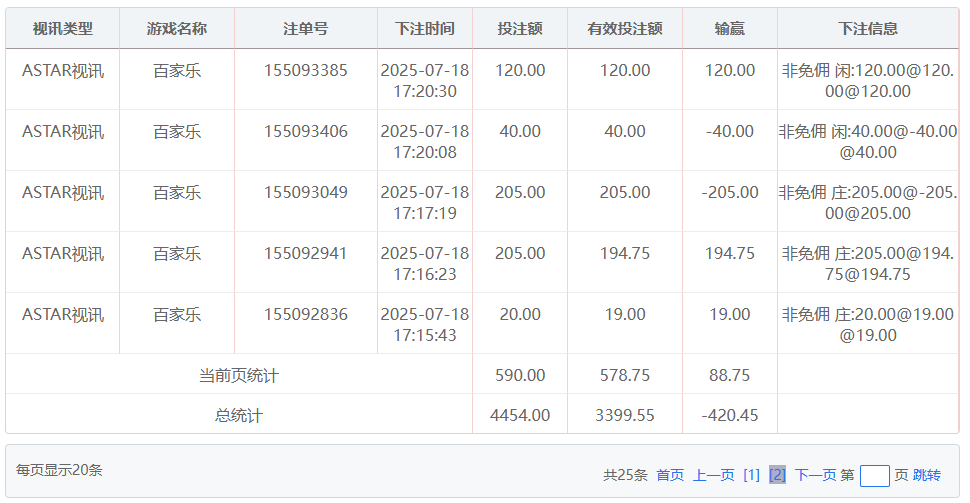
Task: Click the 155092941 order row cell
Action: 305,254
